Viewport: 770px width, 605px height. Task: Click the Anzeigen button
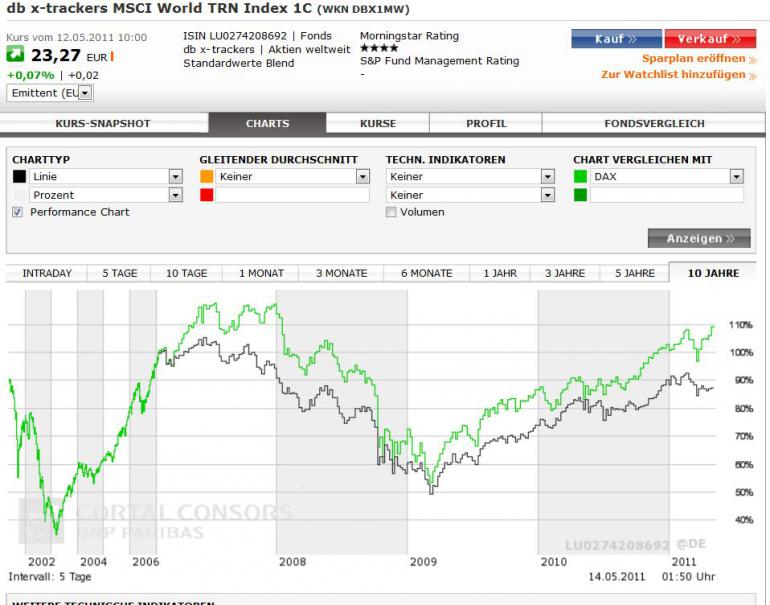pyautogui.click(x=699, y=238)
